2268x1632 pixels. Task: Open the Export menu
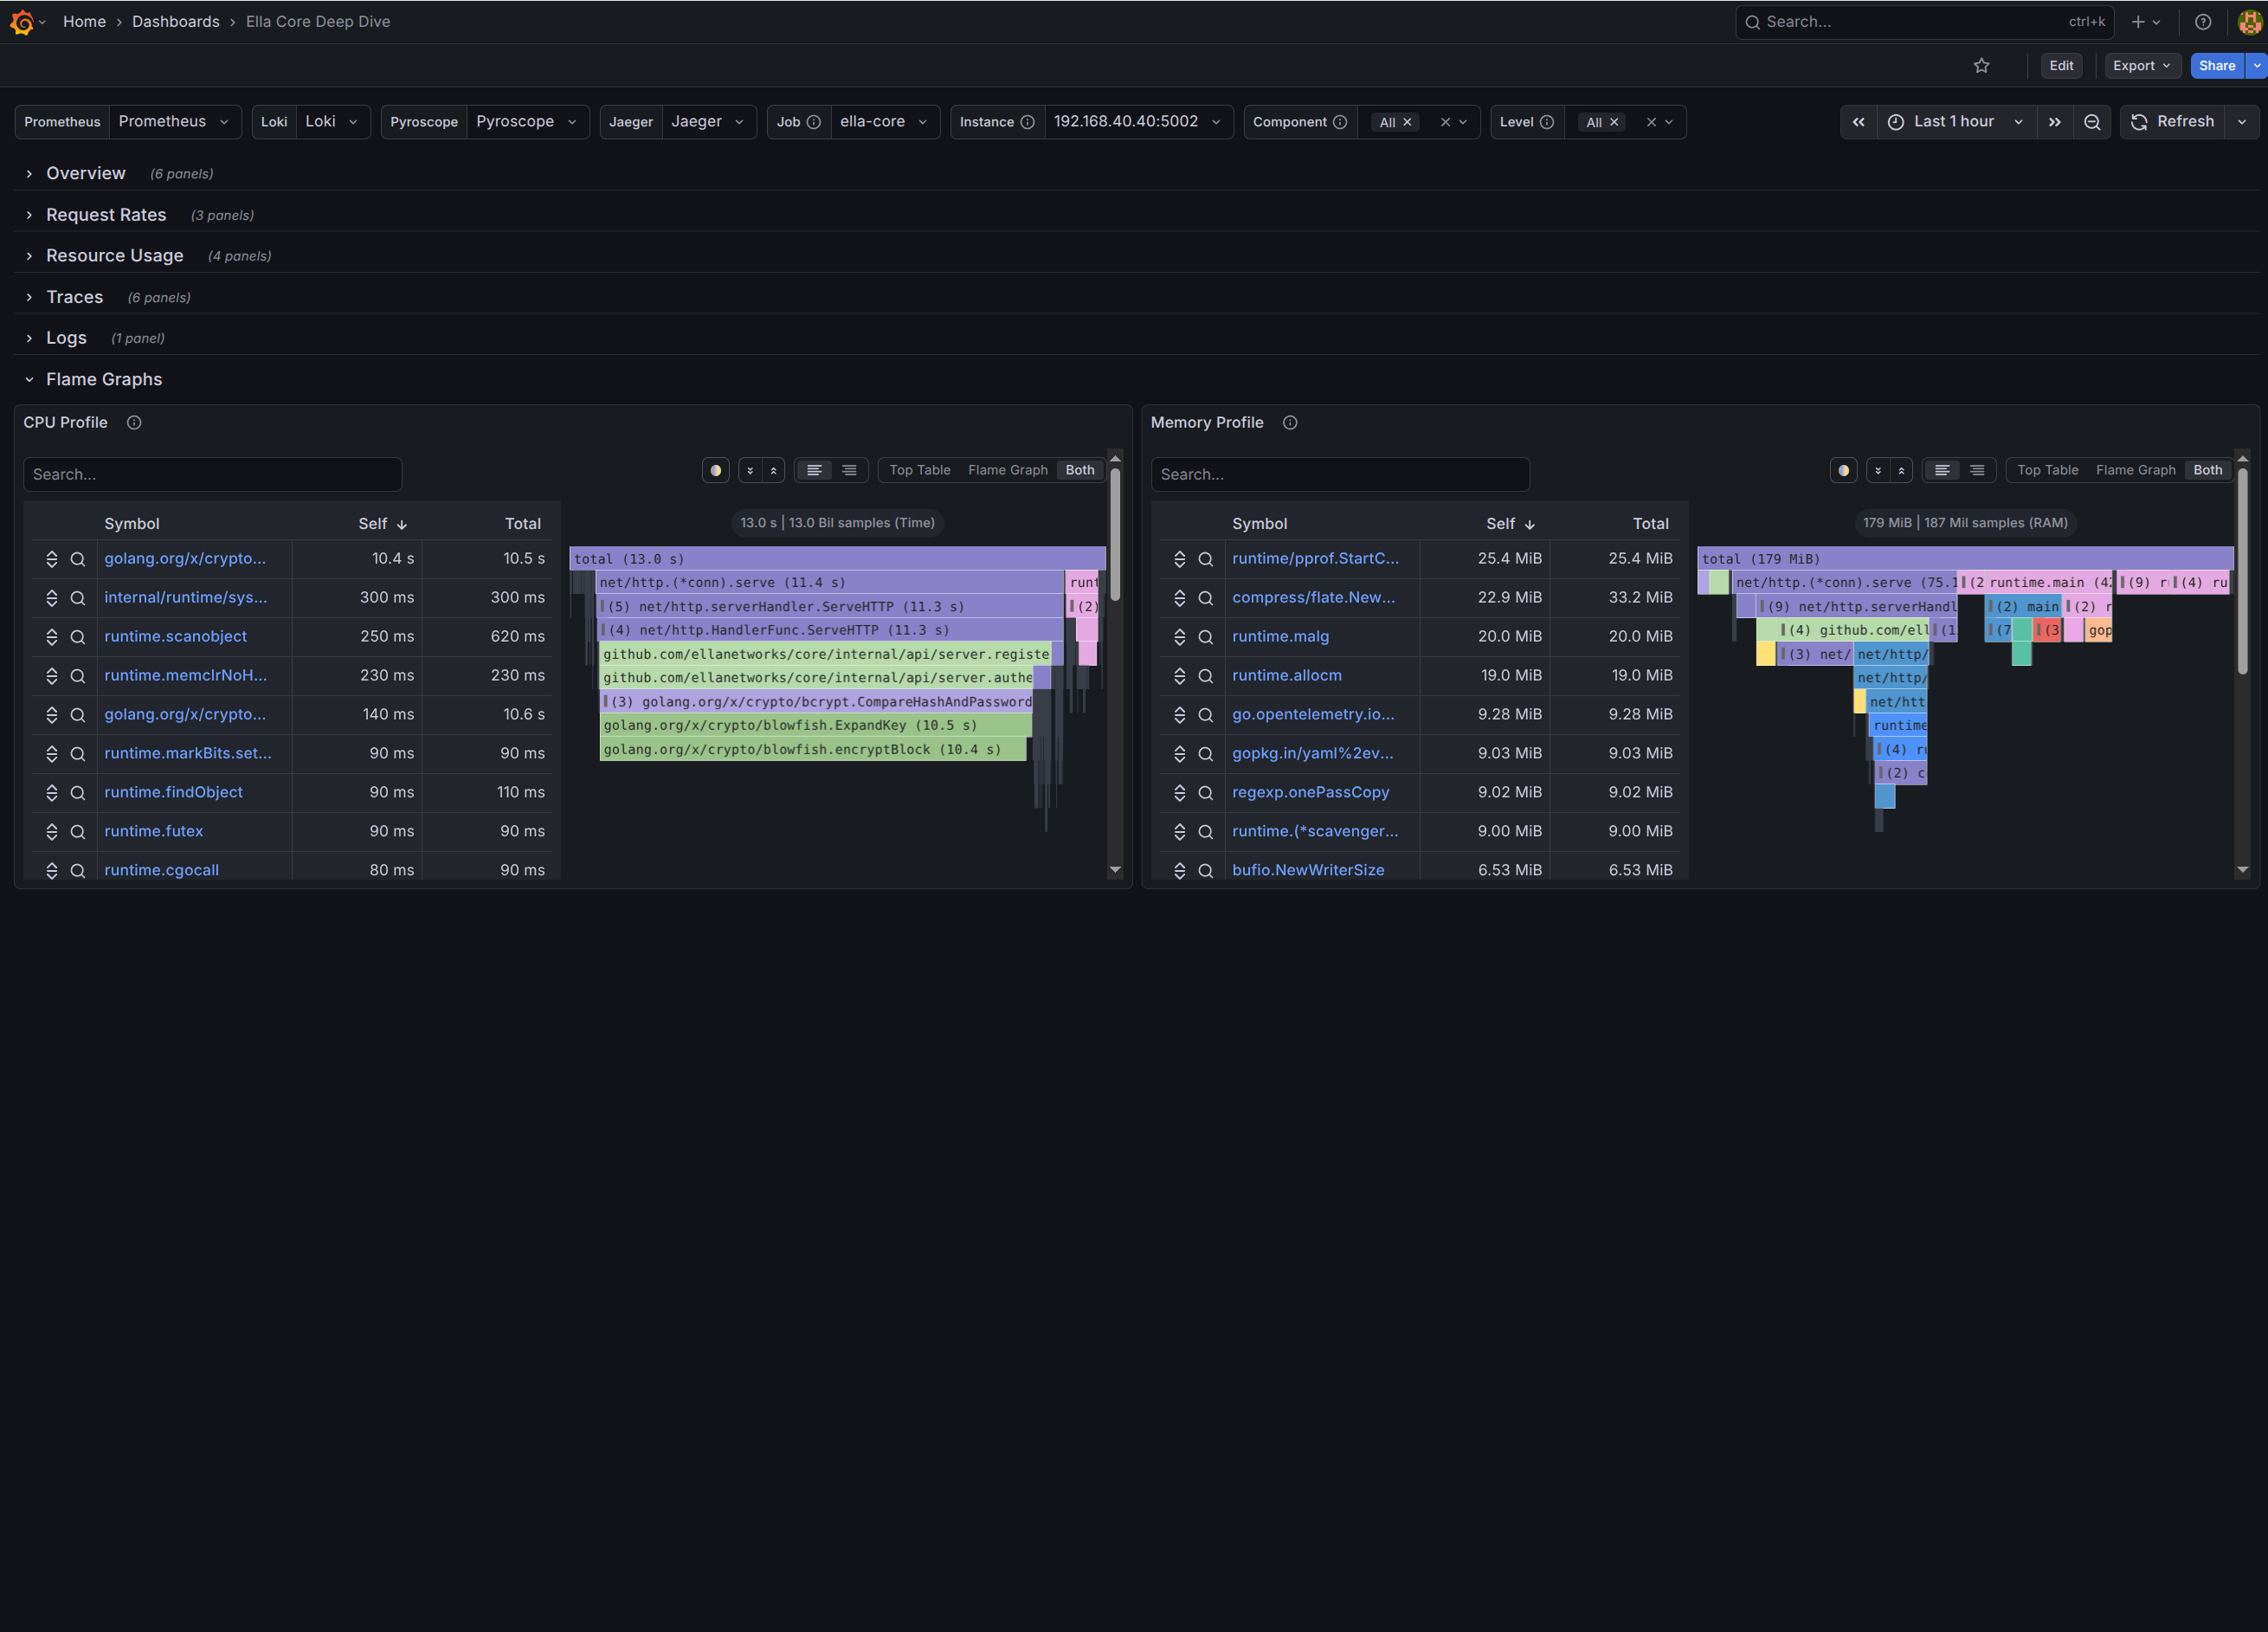pyautogui.click(x=2140, y=66)
